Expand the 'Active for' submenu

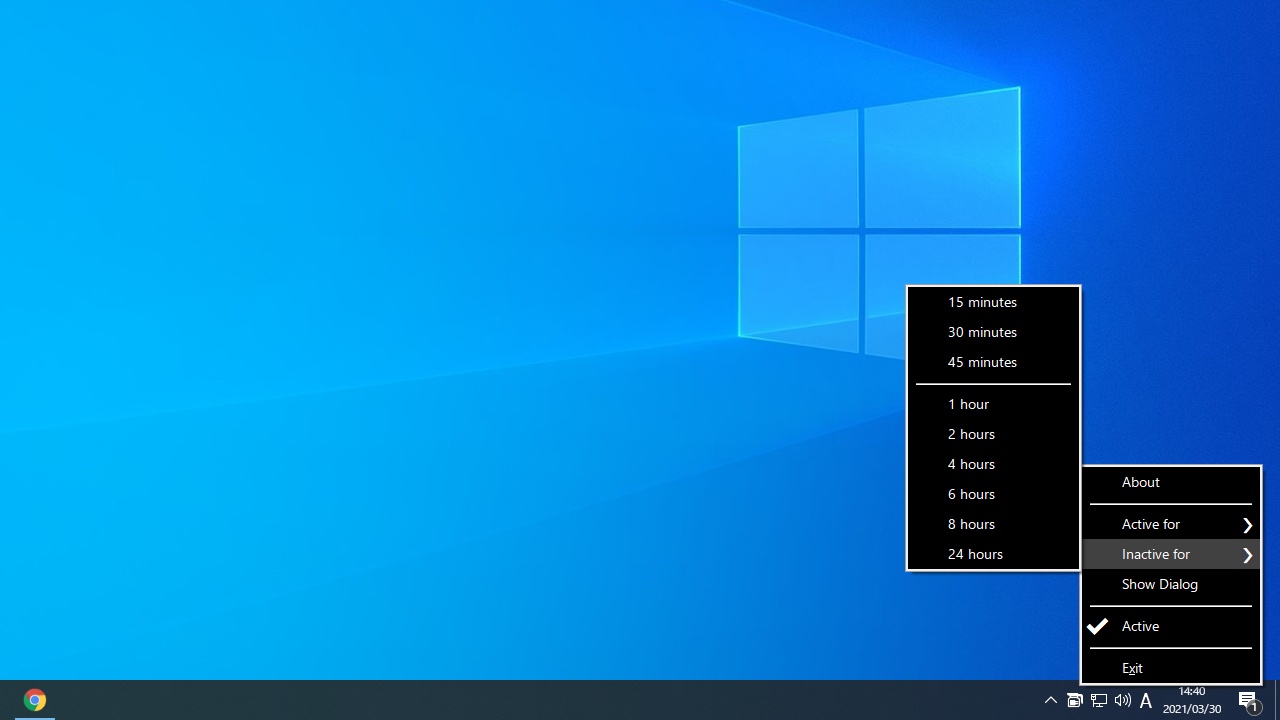point(1171,524)
